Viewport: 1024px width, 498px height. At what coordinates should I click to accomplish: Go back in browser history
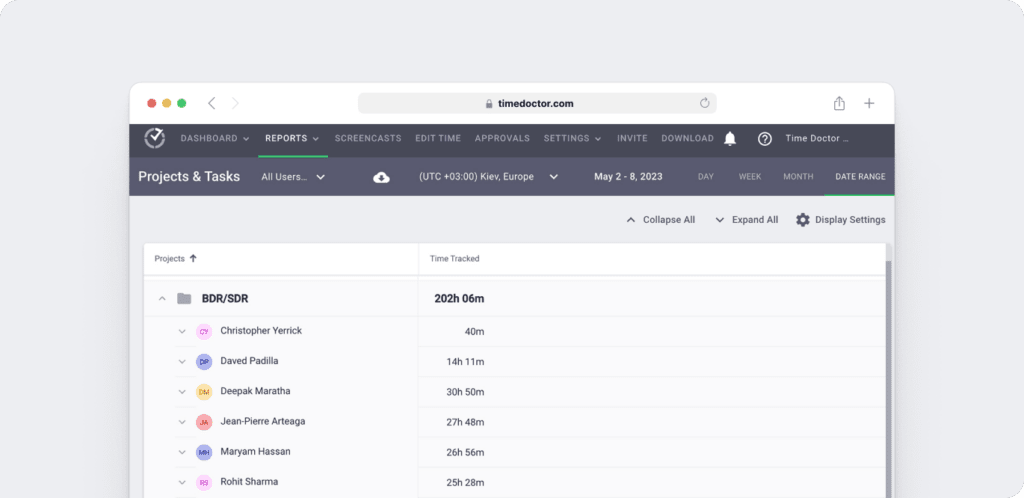click(x=211, y=103)
